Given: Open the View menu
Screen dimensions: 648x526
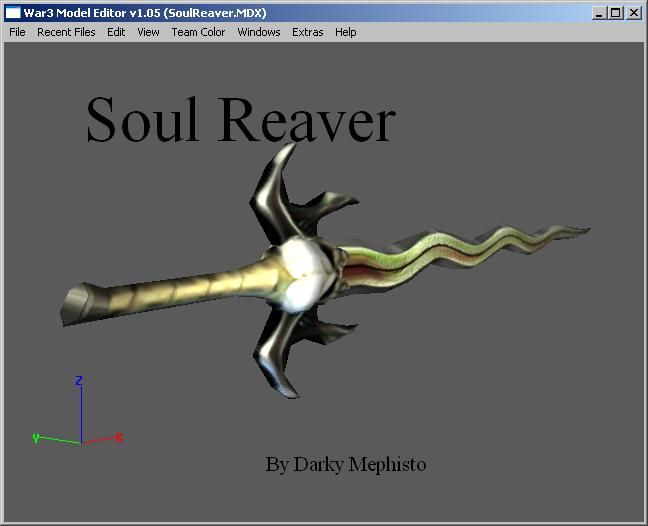Looking at the screenshot, I should coord(148,32).
